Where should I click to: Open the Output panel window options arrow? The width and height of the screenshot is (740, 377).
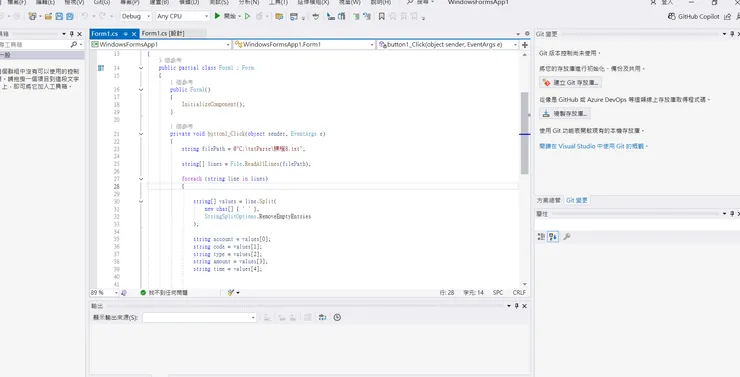tap(509, 306)
